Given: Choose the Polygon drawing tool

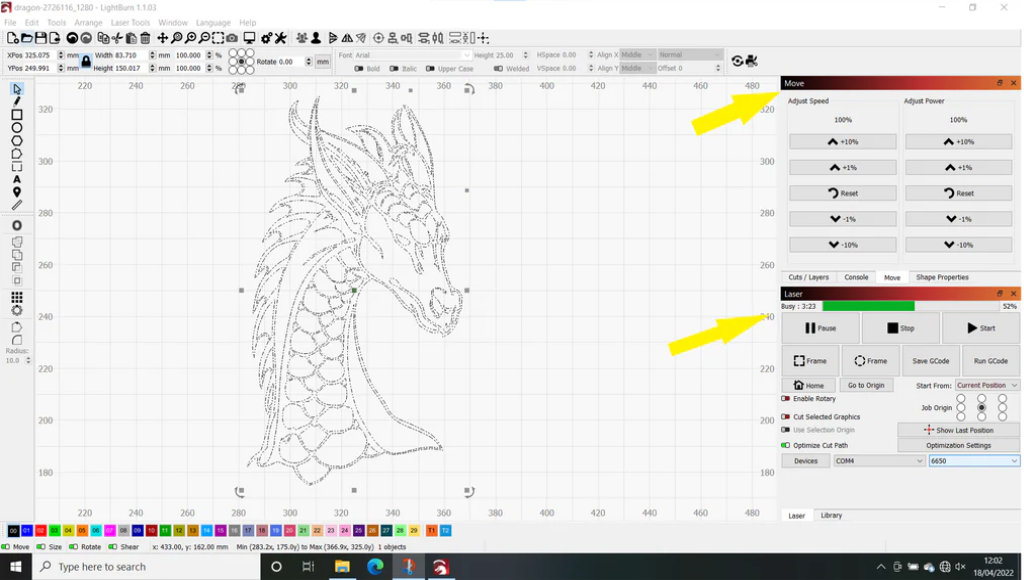Looking at the screenshot, I should coord(17,140).
